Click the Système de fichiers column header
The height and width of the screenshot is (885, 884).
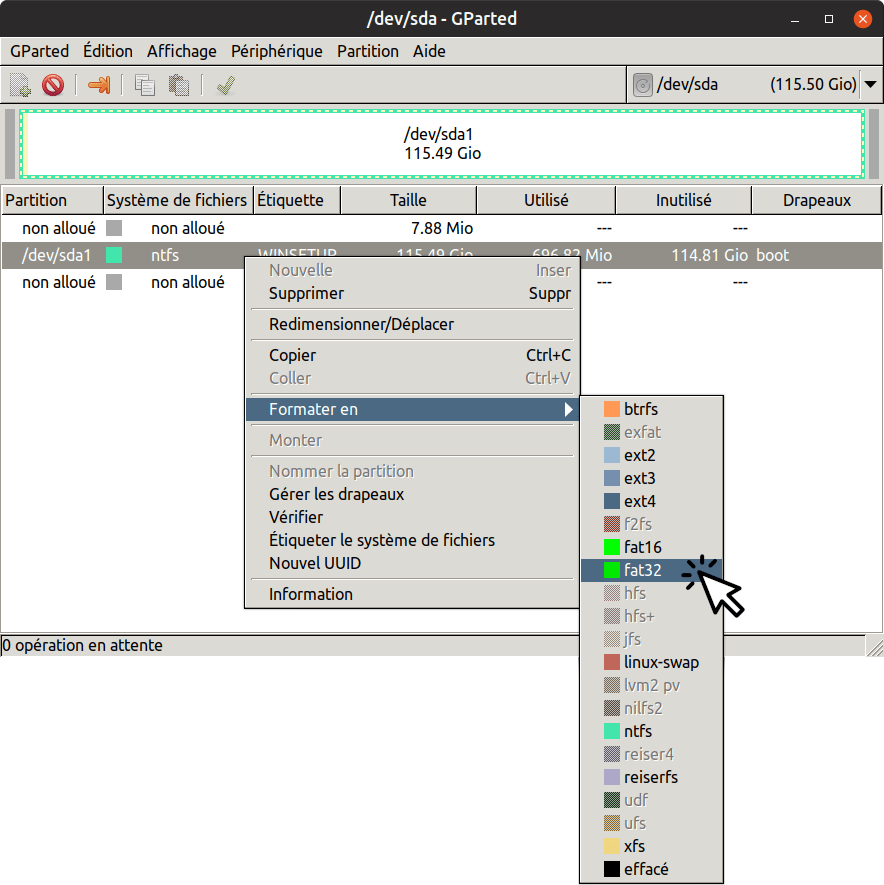(178, 200)
